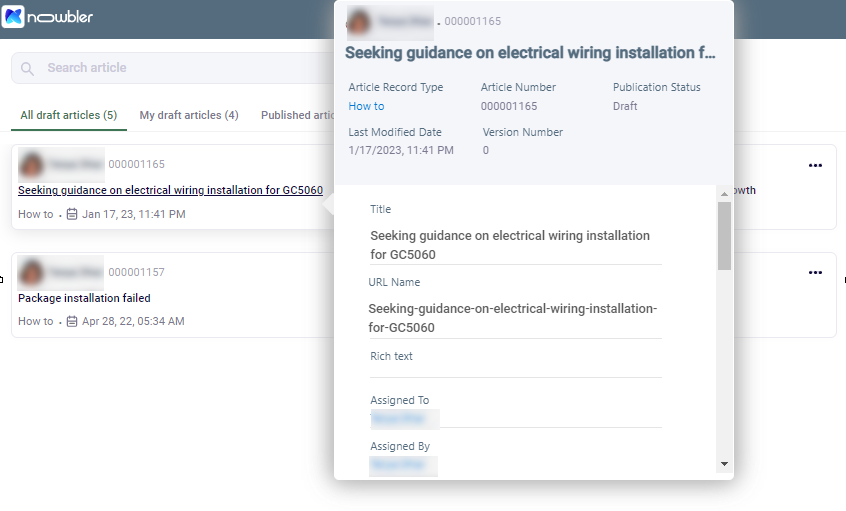The width and height of the screenshot is (846, 511).
Task: Click the 'How to' record type link
Action: tap(366, 106)
